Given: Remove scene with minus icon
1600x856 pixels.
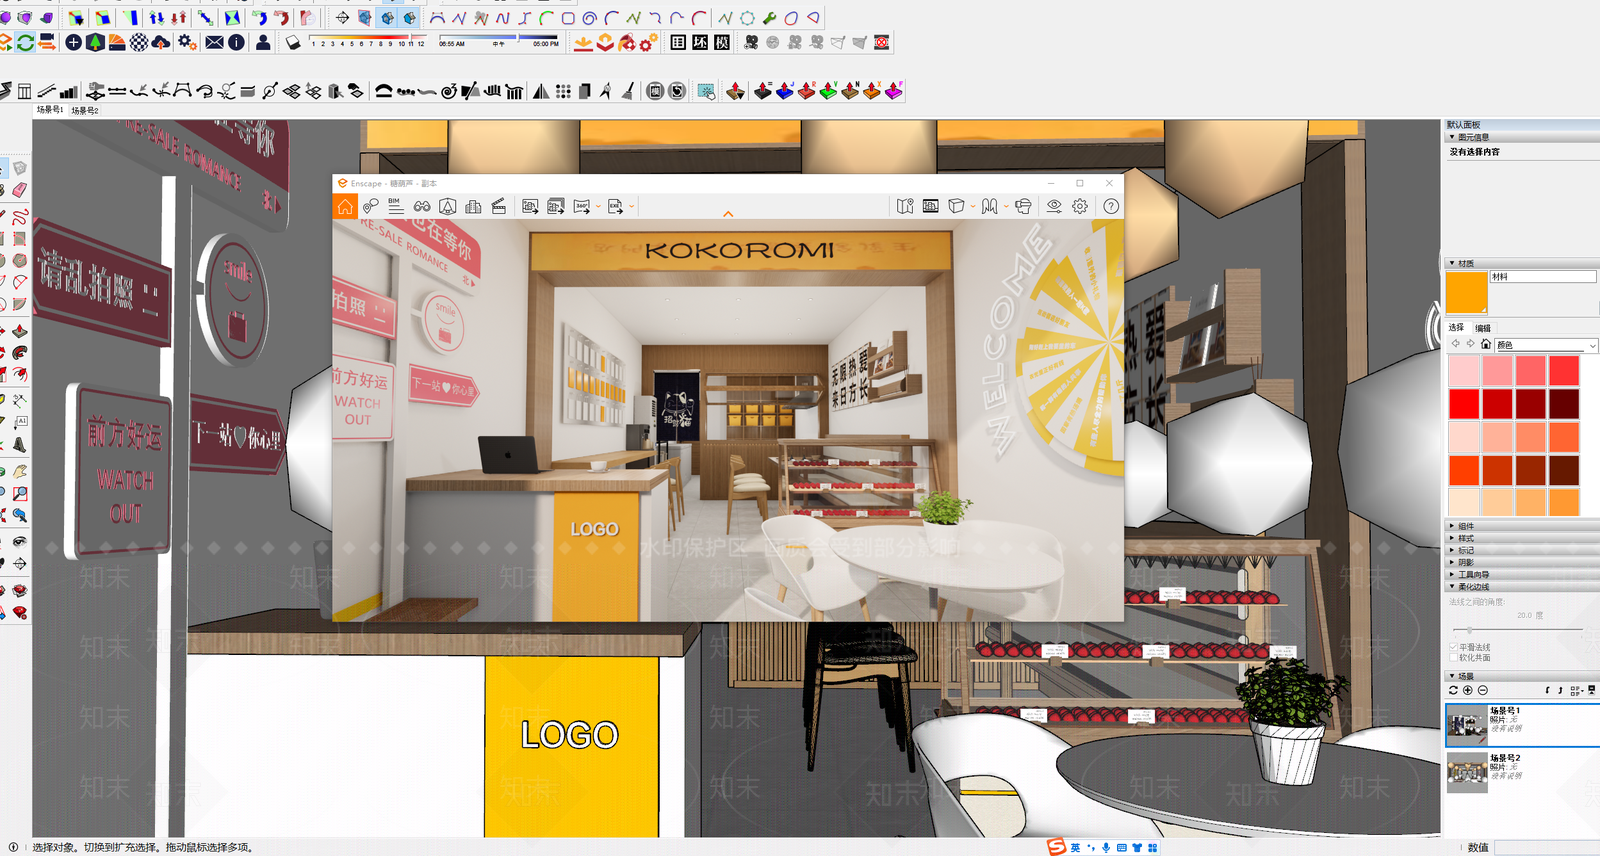Looking at the screenshot, I should pos(1483,690).
